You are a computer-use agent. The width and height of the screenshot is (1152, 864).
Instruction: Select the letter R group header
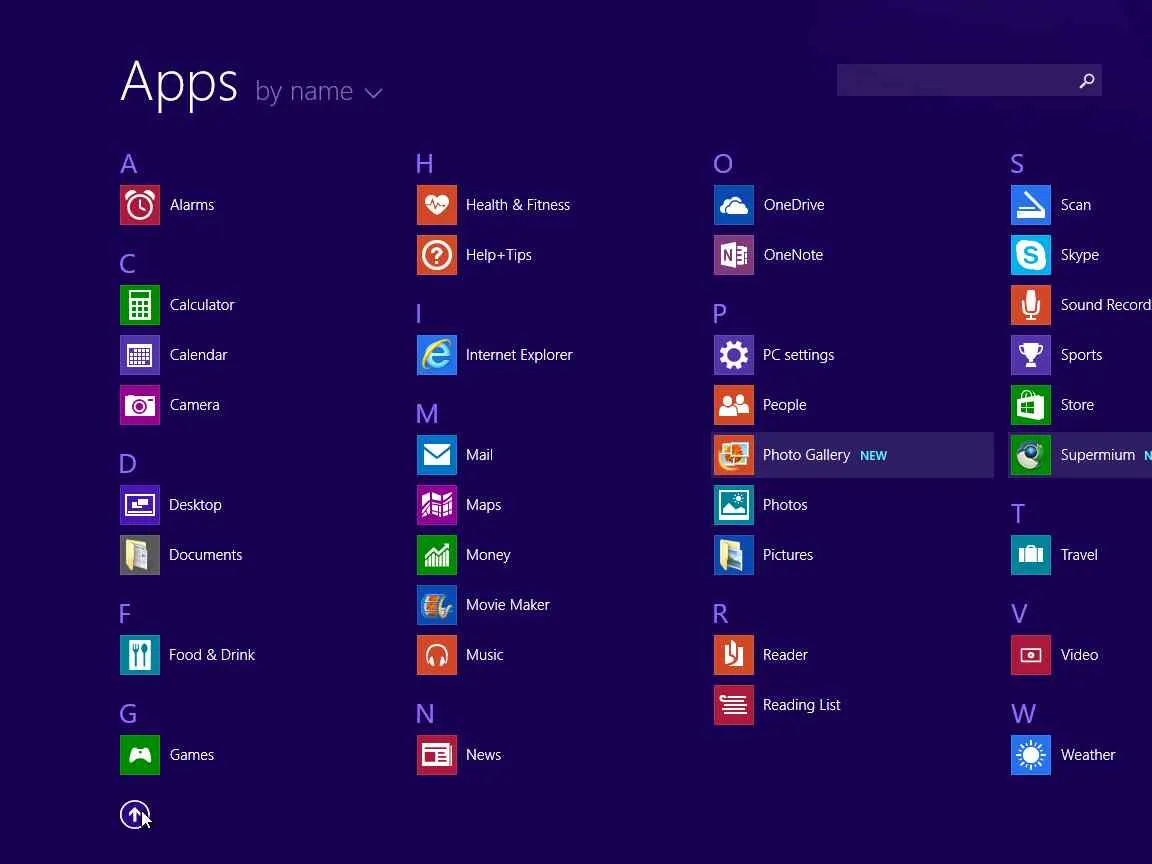[x=720, y=613]
